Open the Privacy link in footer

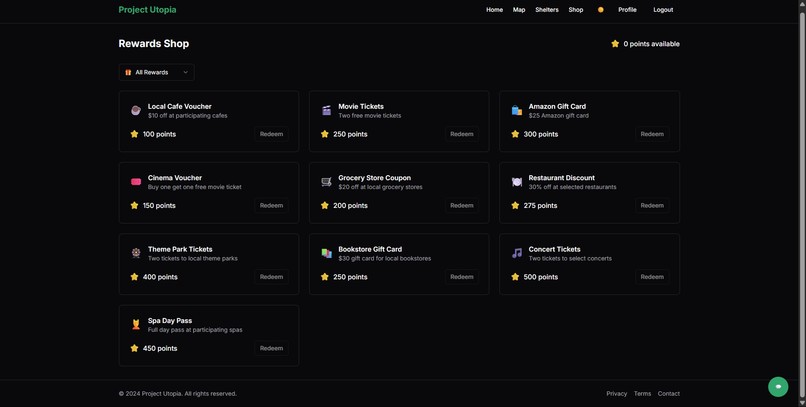coord(616,394)
